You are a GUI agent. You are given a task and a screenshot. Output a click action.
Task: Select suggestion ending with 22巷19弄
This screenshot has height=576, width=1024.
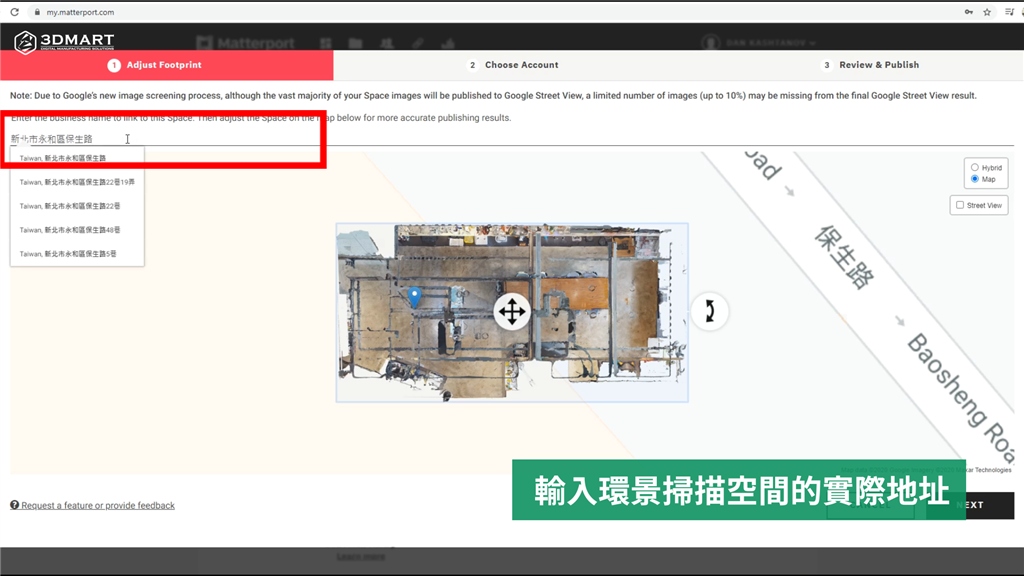(x=77, y=182)
